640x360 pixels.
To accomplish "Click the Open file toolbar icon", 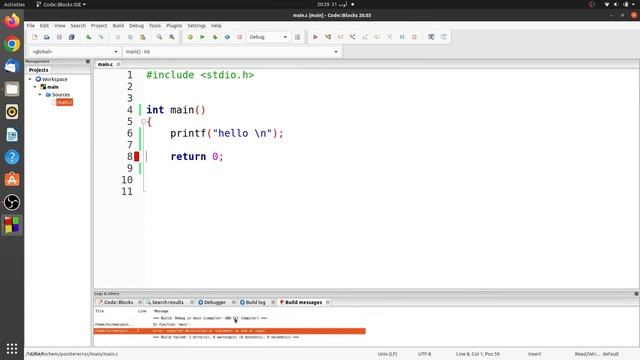I will 47,37.
